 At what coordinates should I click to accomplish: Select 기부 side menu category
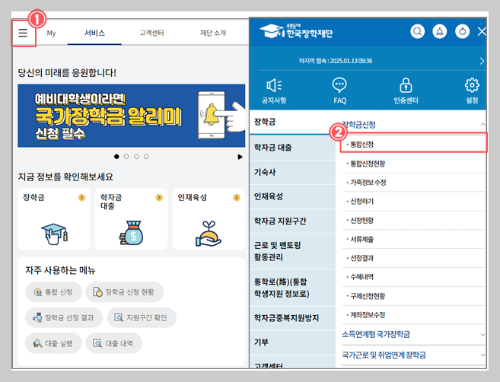[293, 342]
